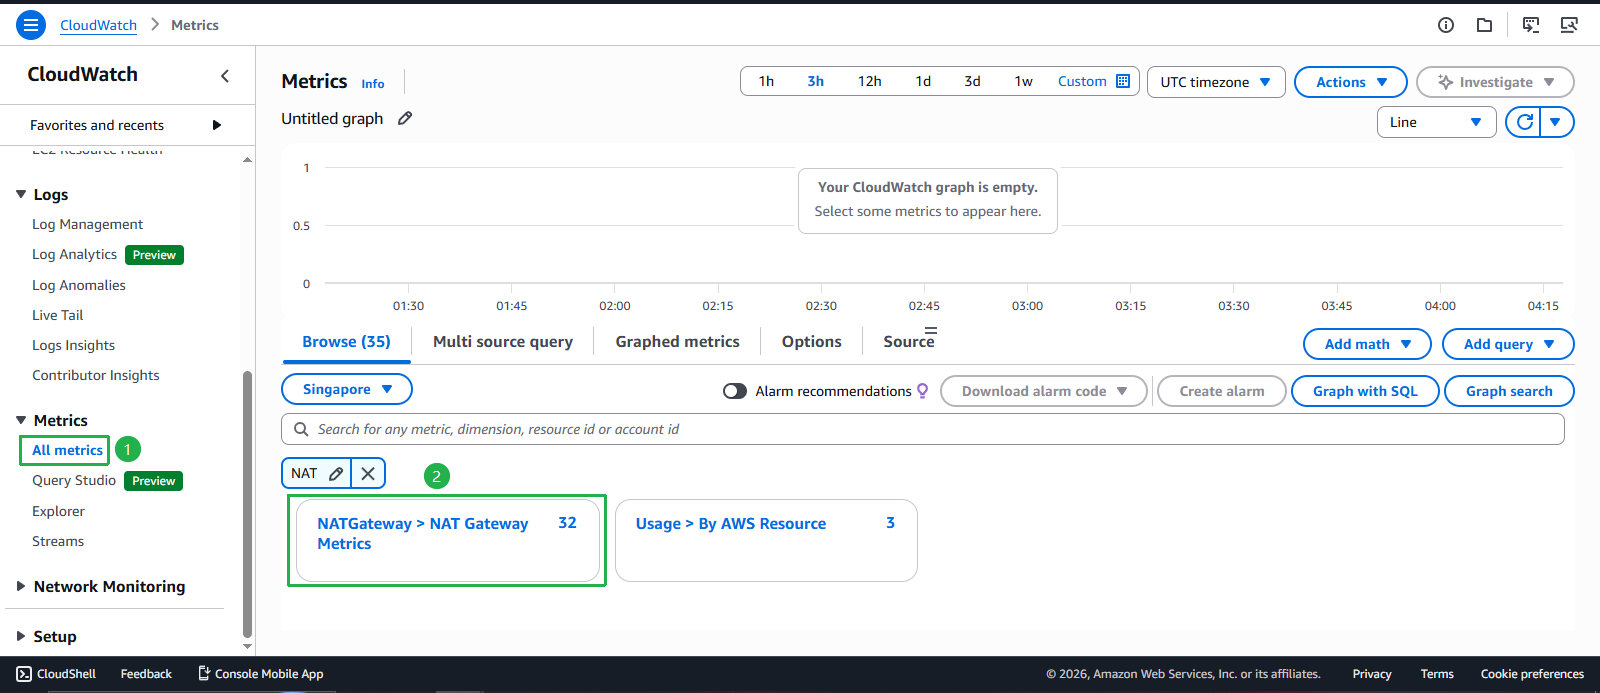This screenshot has height=693, width=1600.
Task: Select the 1d time range
Action: [923, 81]
